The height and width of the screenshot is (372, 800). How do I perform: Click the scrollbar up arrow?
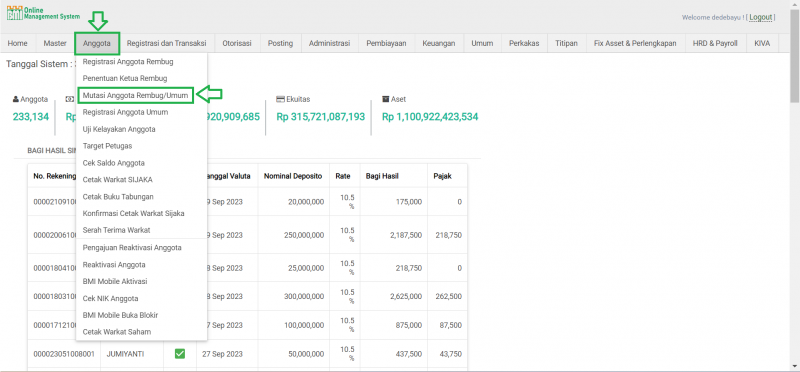(x=795, y=4)
